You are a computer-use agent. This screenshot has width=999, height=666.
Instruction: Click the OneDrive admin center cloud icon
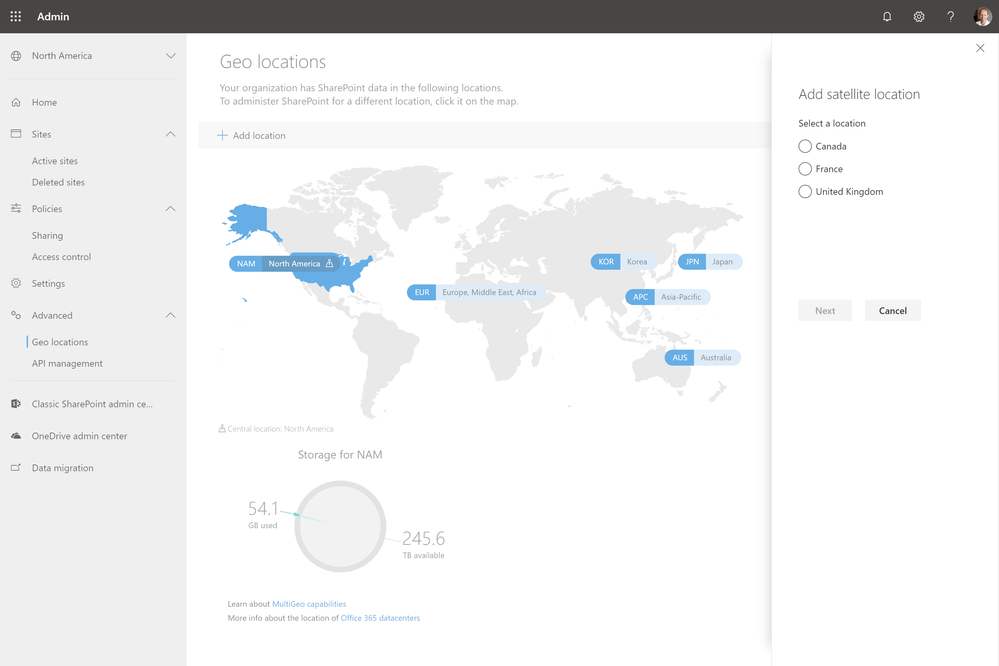[16, 436]
